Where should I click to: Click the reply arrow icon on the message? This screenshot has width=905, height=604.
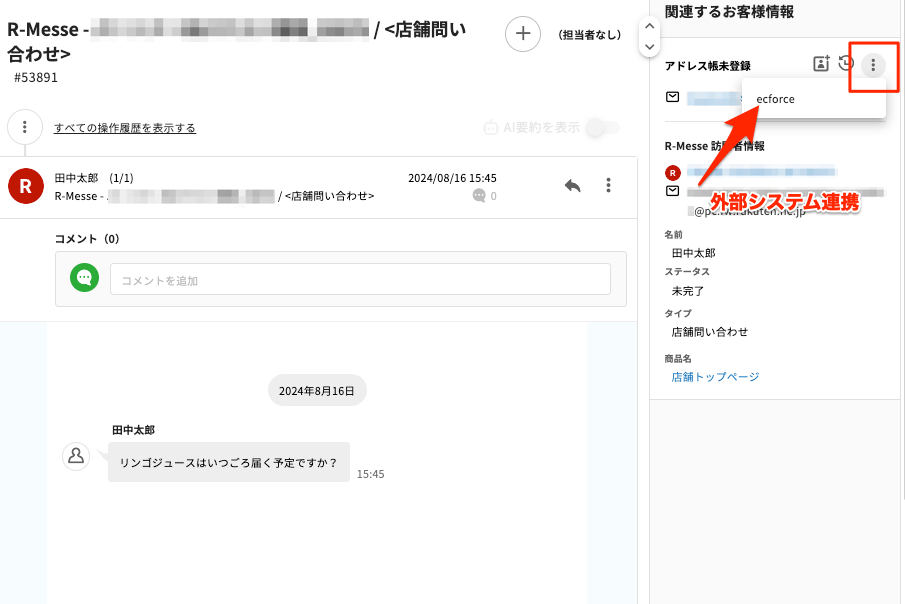[x=573, y=186]
